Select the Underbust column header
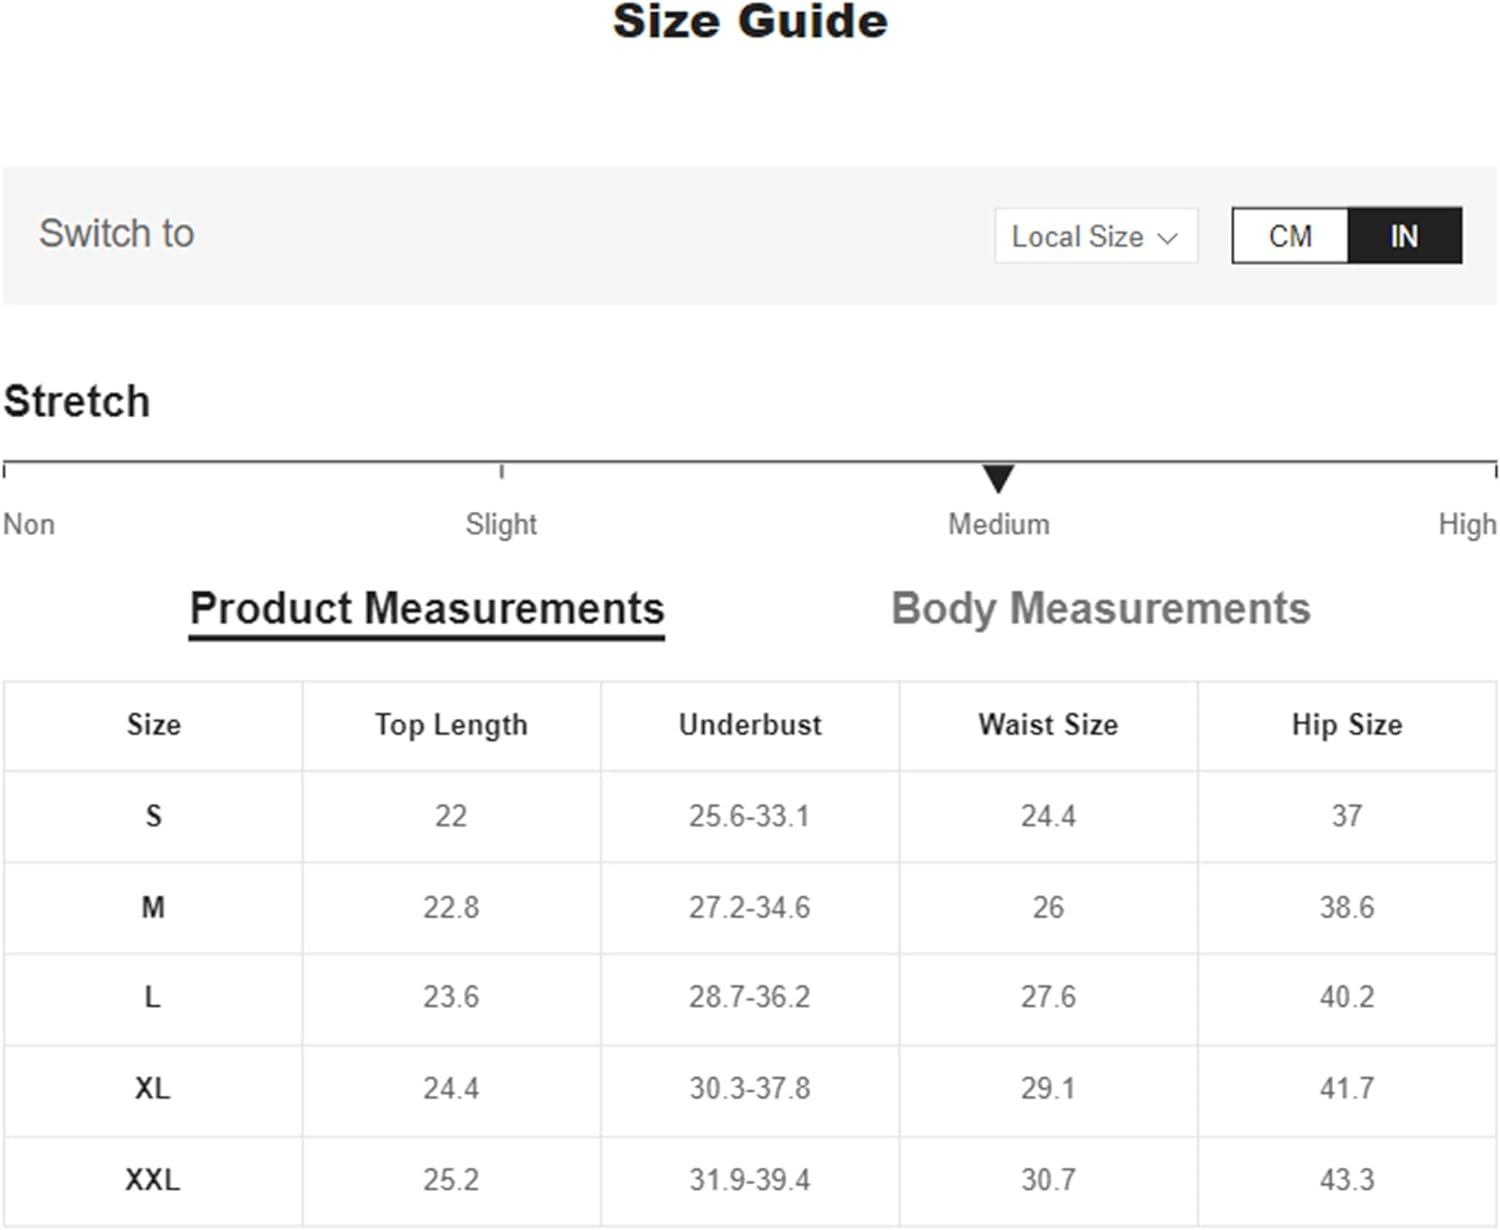Viewport: 1500px width, 1230px height. [750, 725]
